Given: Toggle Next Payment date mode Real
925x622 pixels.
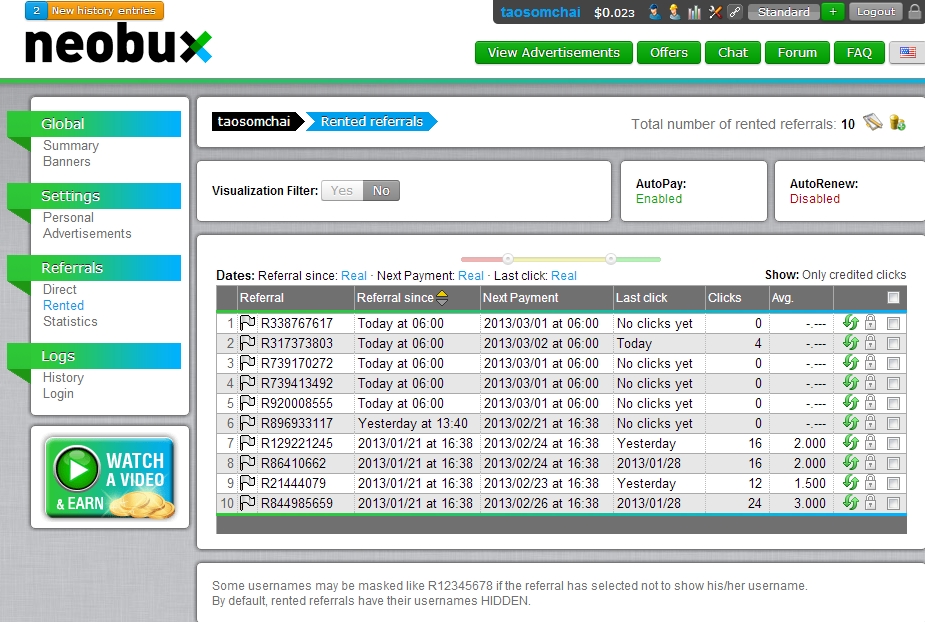Looking at the screenshot, I should [471, 276].
